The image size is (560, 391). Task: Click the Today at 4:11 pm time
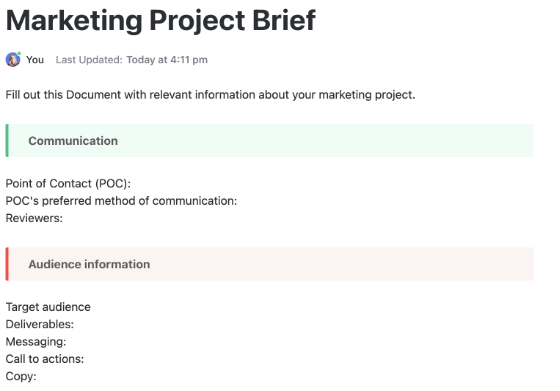click(167, 60)
